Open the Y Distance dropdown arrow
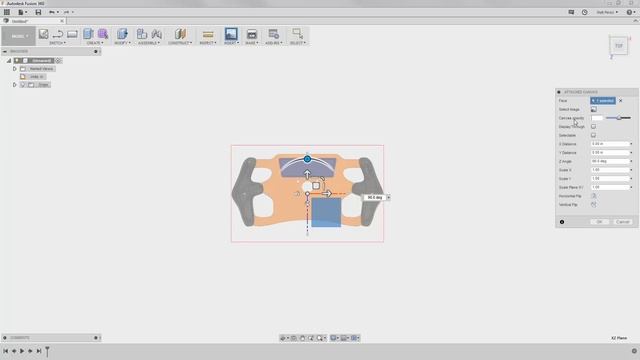Viewport: 640px width, 360px height. (631, 153)
